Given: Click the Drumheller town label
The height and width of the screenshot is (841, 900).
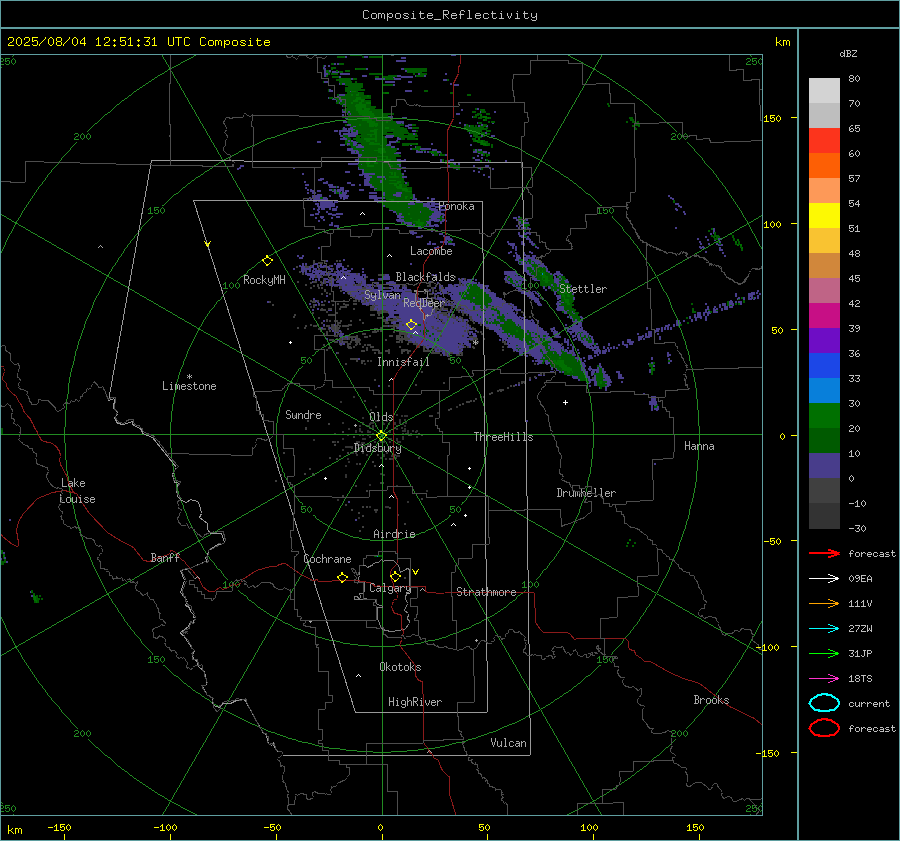Looking at the screenshot, I should tap(586, 493).
